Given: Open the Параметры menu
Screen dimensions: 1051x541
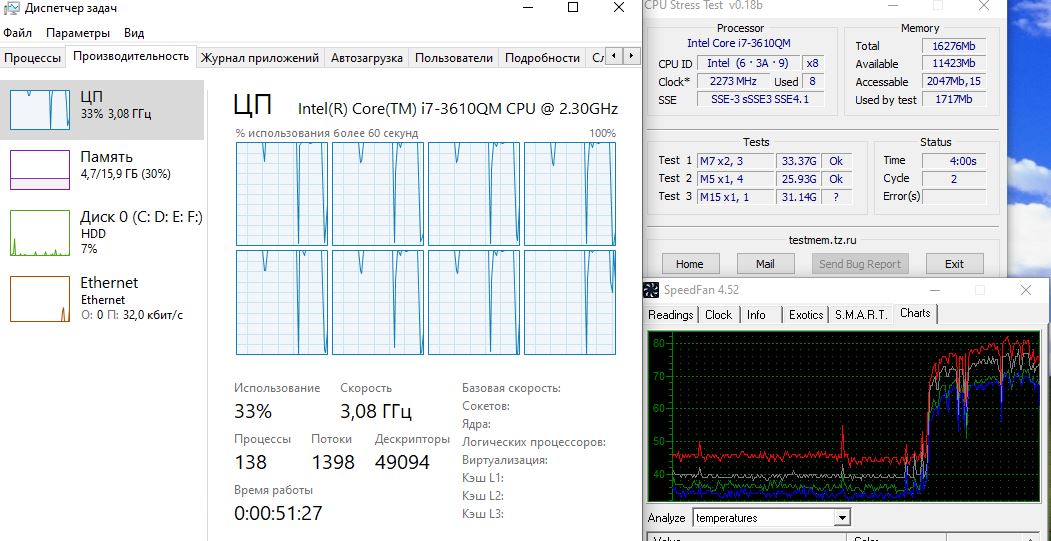Looking at the screenshot, I should coord(78,33).
